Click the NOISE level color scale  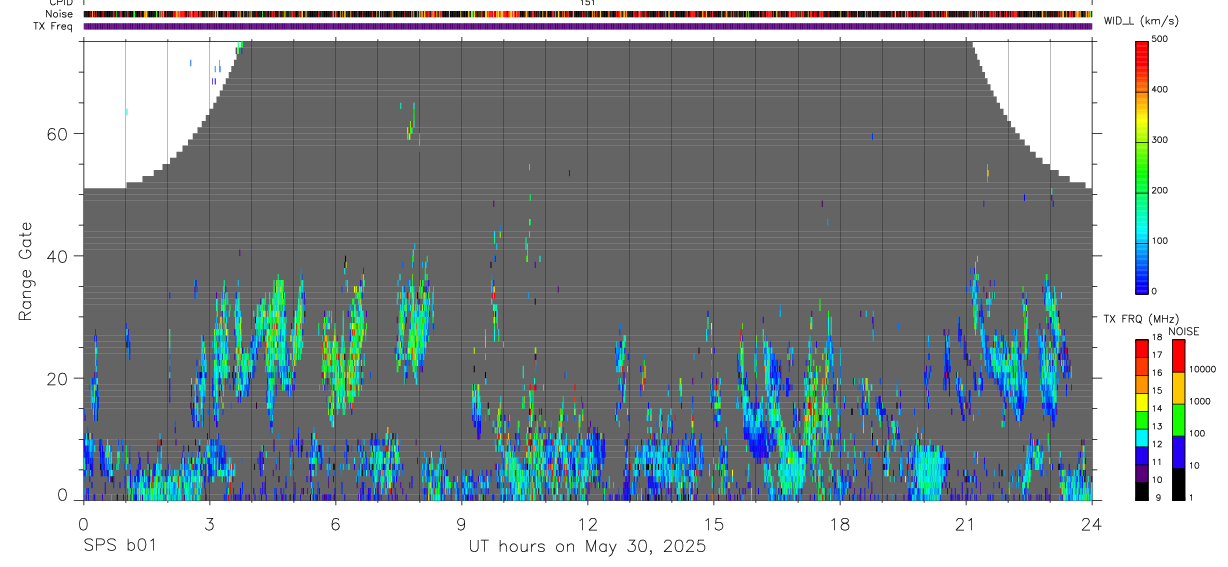[x=1179, y=420]
